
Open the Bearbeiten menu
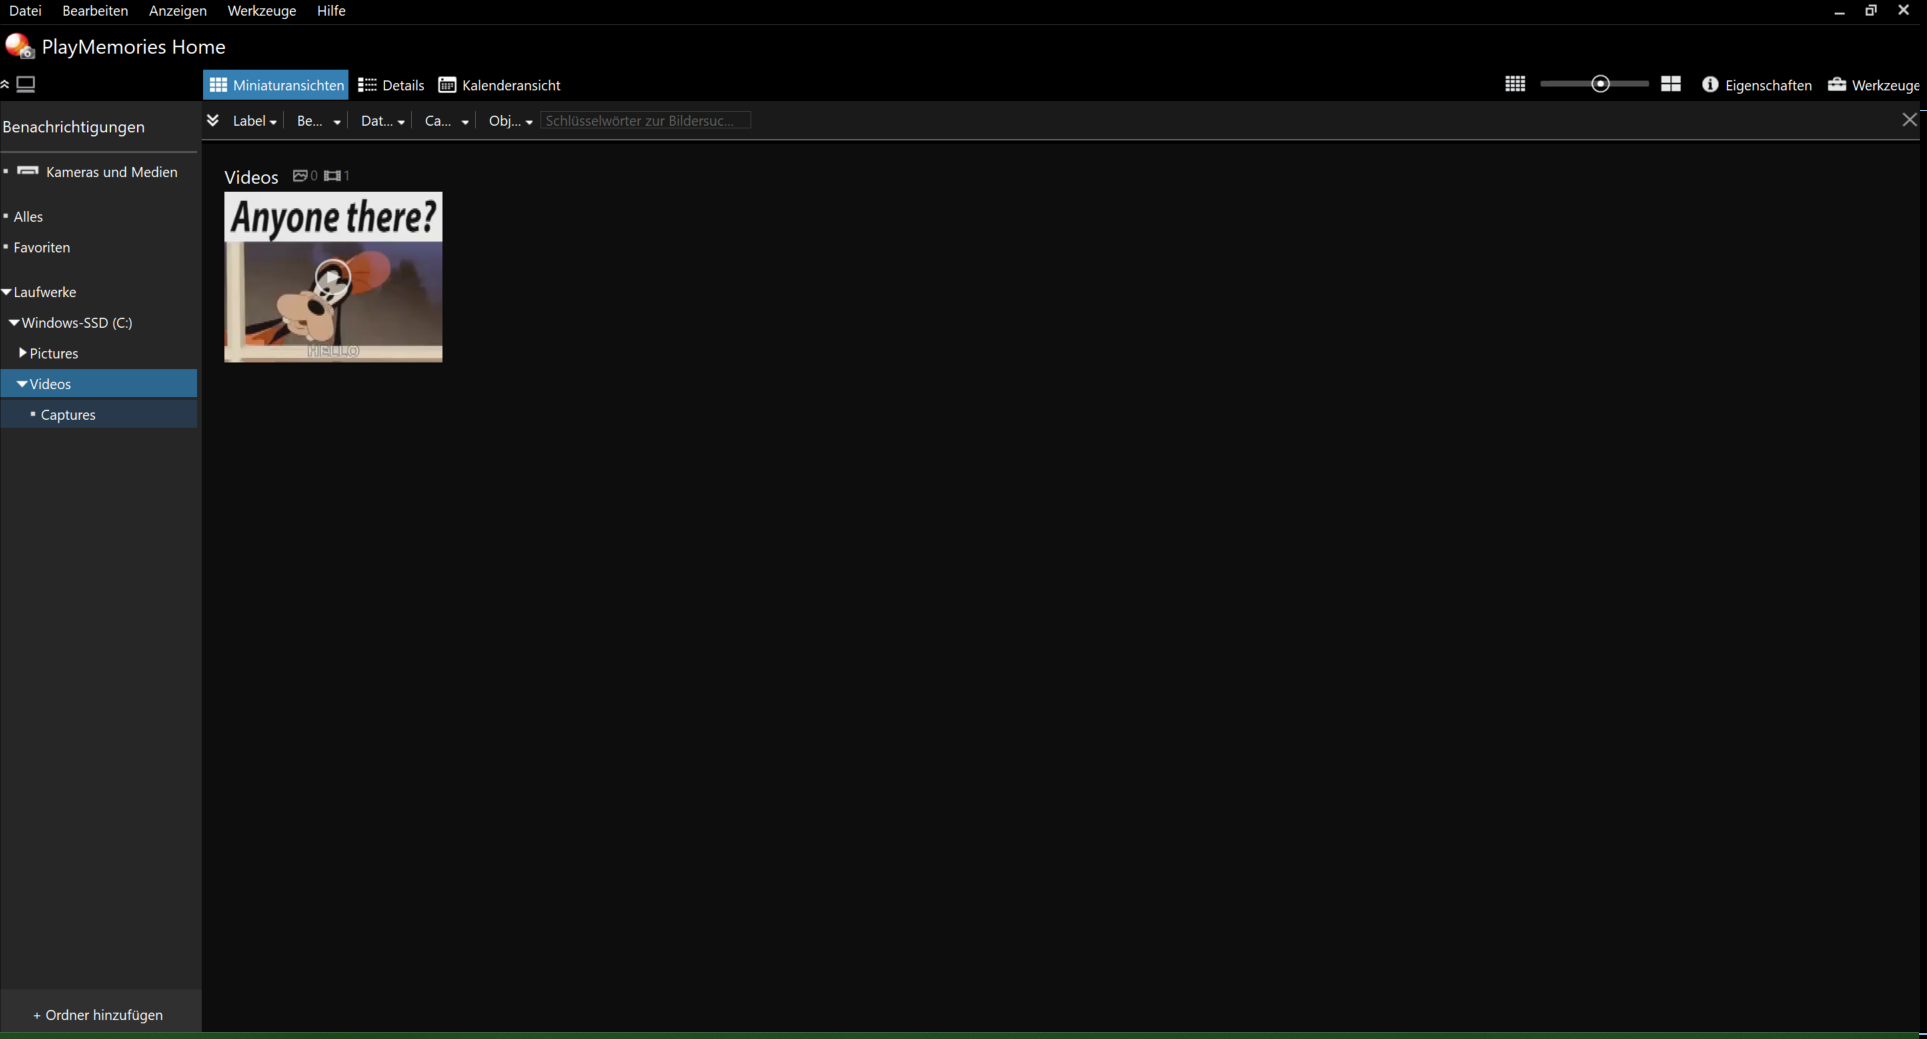click(x=95, y=11)
